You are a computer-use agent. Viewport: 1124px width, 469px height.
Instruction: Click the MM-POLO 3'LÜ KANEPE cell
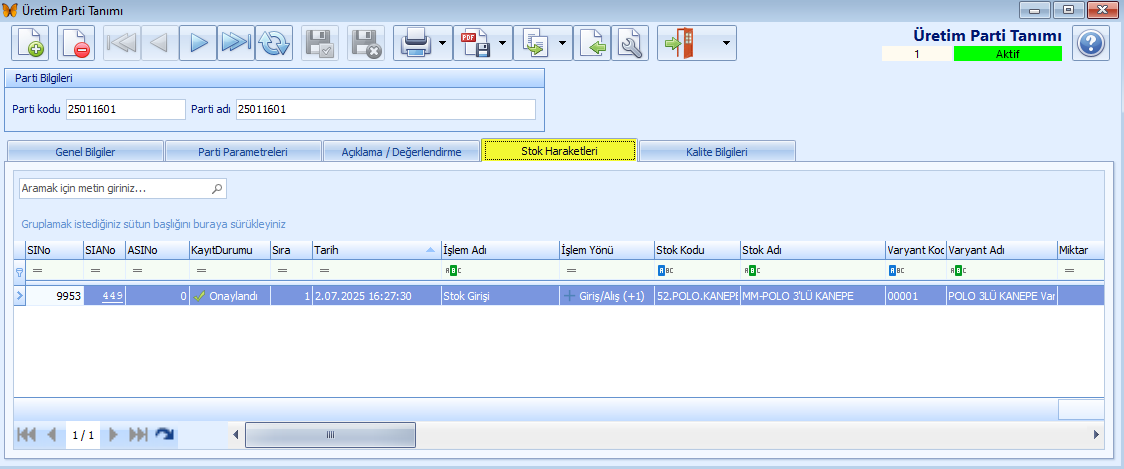pyautogui.click(x=812, y=295)
